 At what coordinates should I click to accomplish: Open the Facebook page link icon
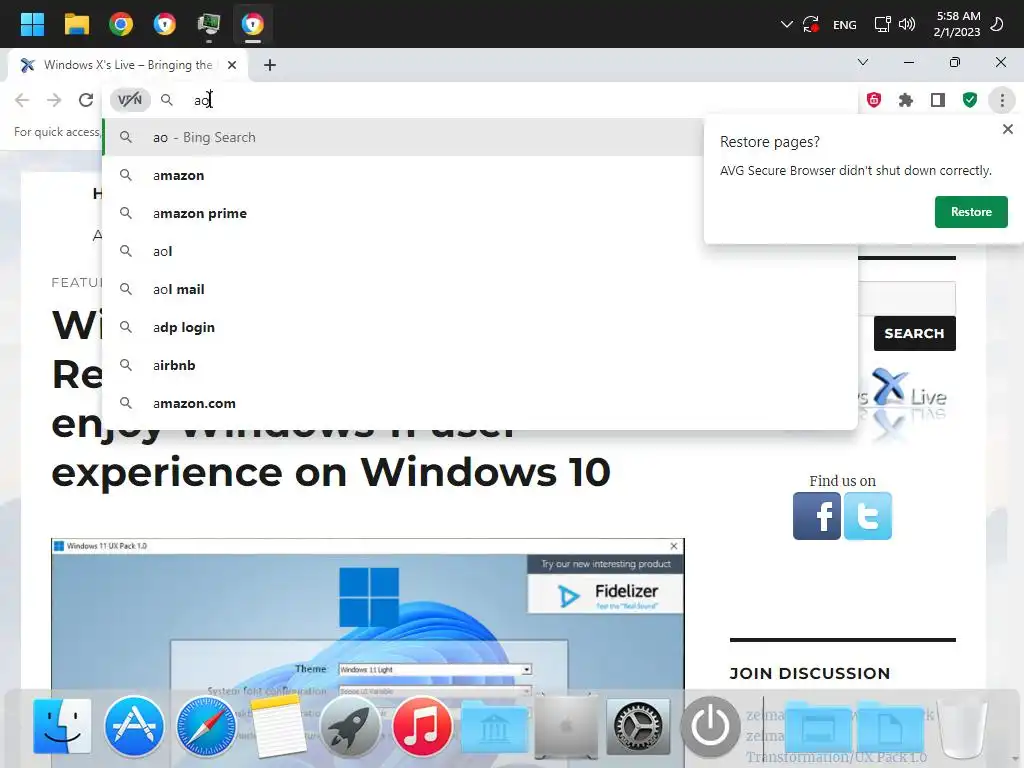(x=817, y=516)
